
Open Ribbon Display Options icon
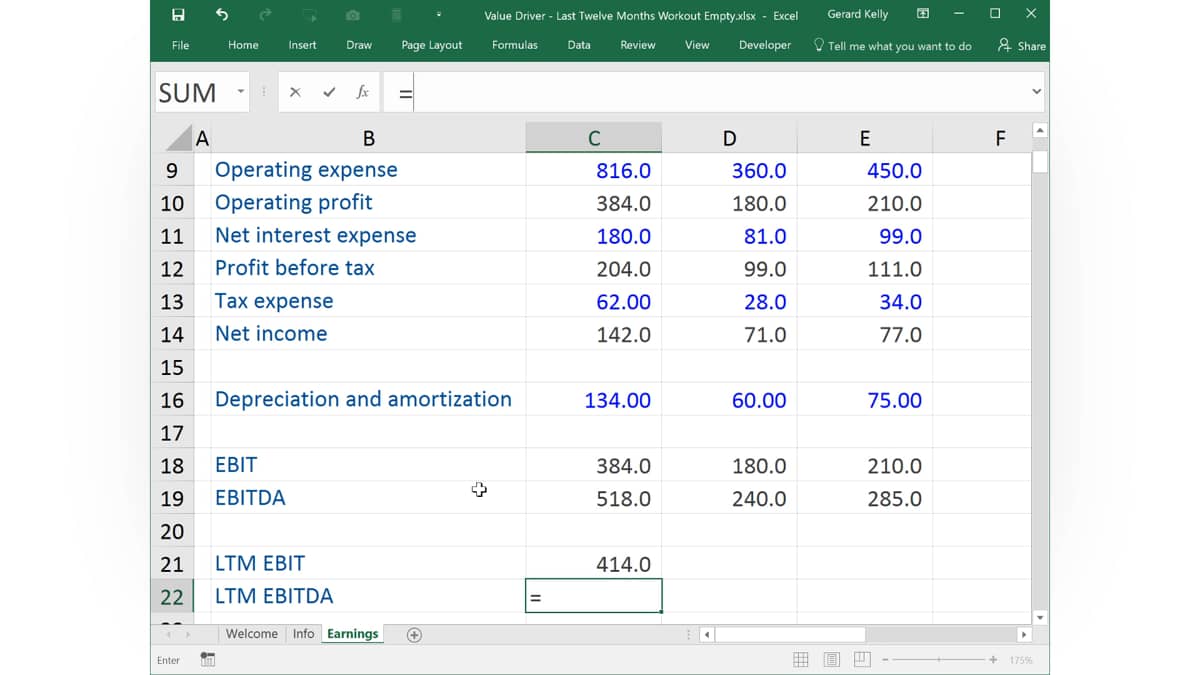click(923, 14)
